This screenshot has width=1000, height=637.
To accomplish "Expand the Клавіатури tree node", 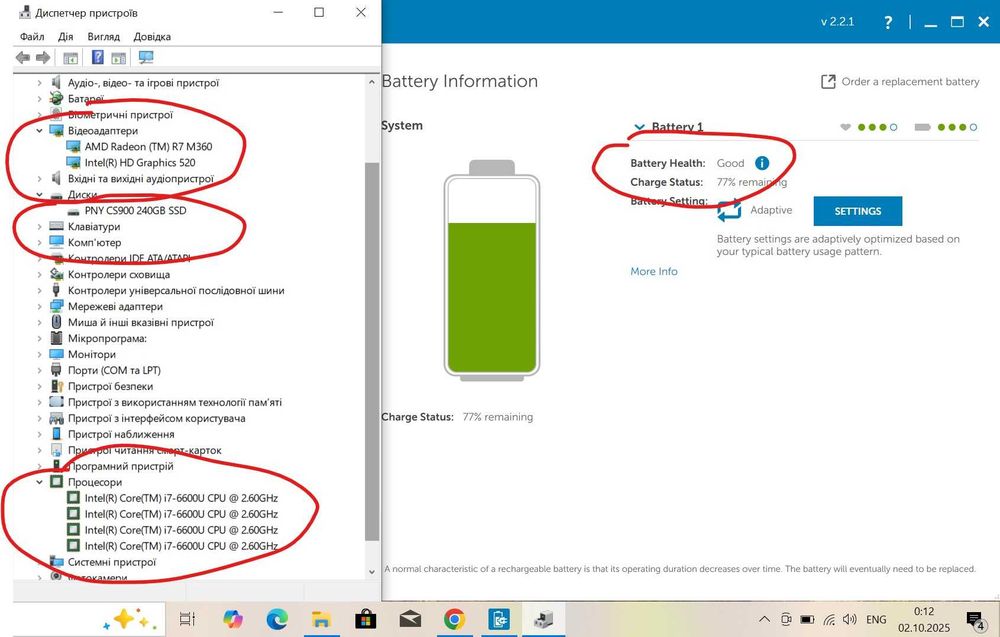I will 40,226.
